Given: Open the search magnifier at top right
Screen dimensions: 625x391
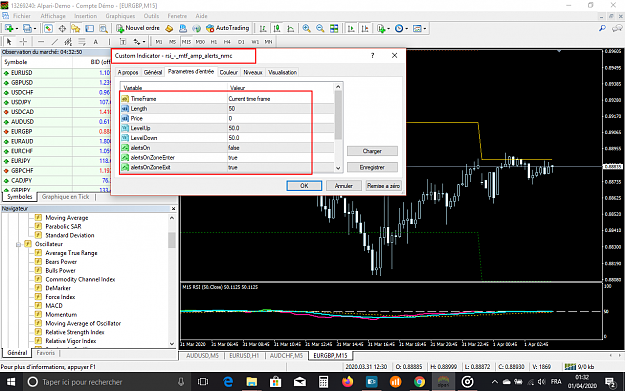Looking at the screenshot, I should click(602, 28).
